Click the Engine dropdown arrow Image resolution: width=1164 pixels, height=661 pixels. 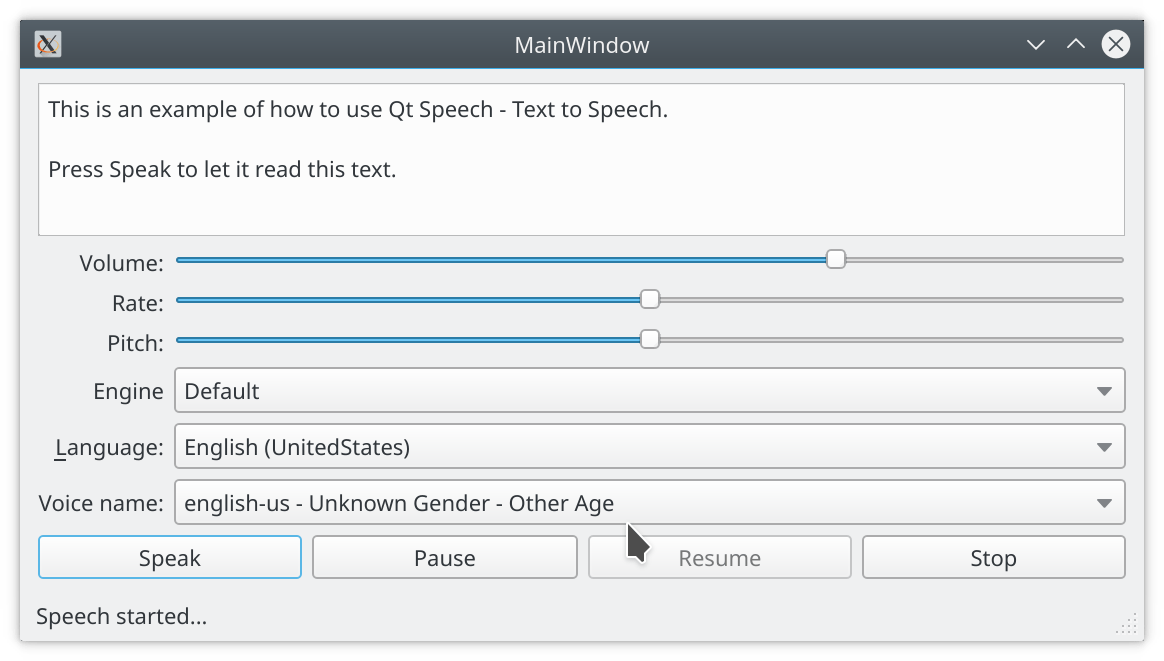coord(1106,390)
